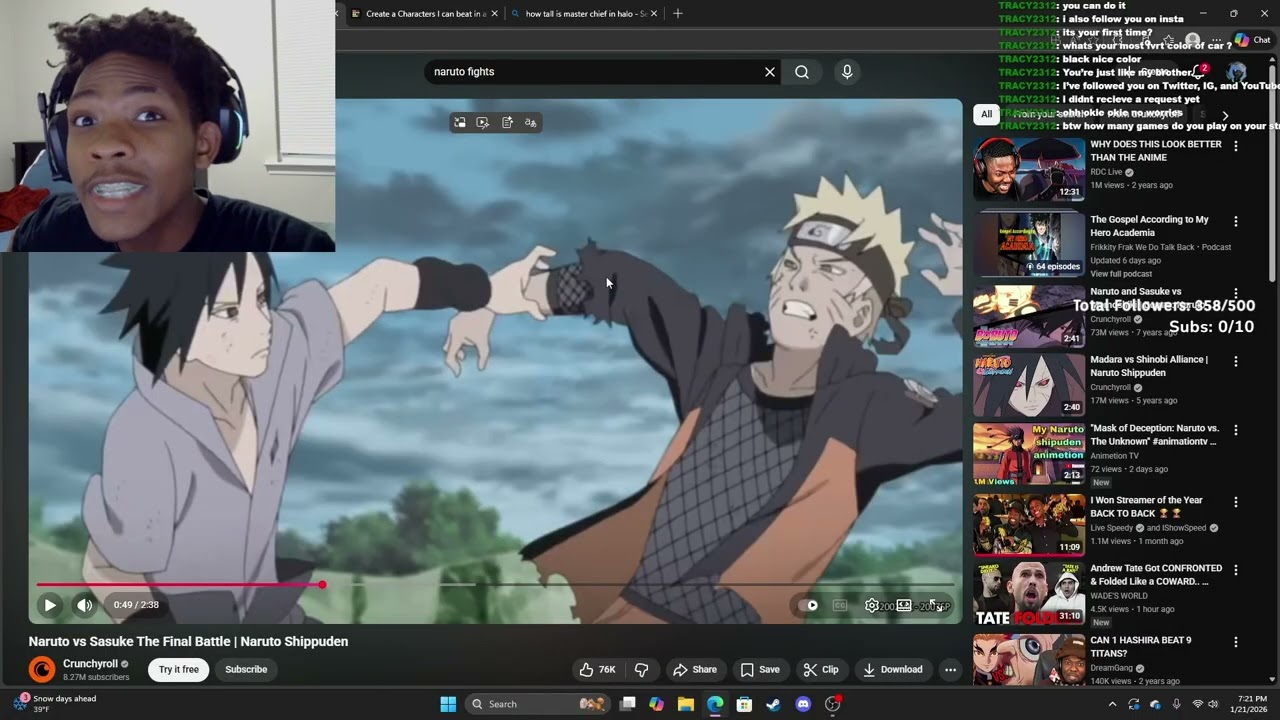Open options for 'CAN 1 HASHIRA BEAT 9 TITANS?' video
This screenshot has height=720, width=1280.
click(1236, 642)
